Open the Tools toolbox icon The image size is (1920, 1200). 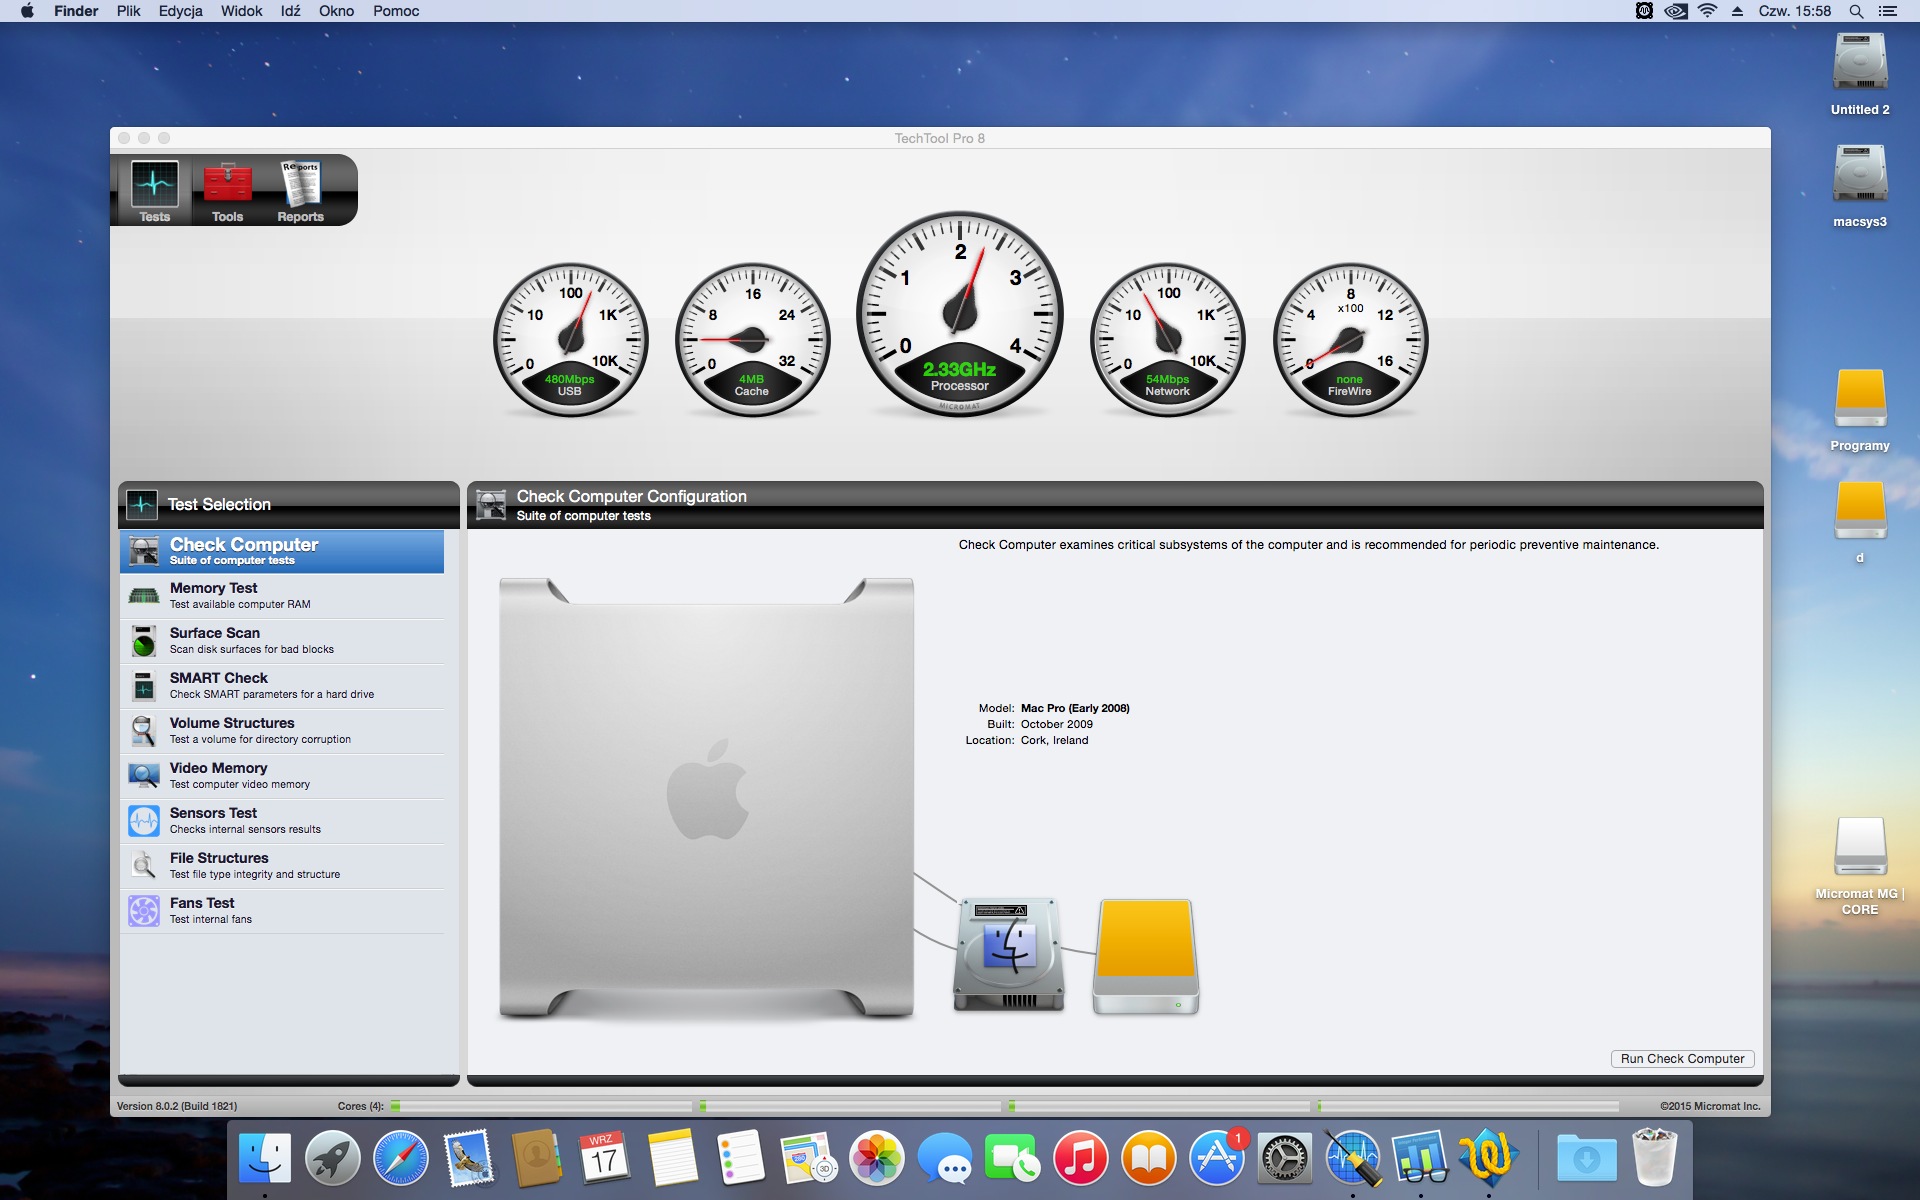click(x=227, y=190)
